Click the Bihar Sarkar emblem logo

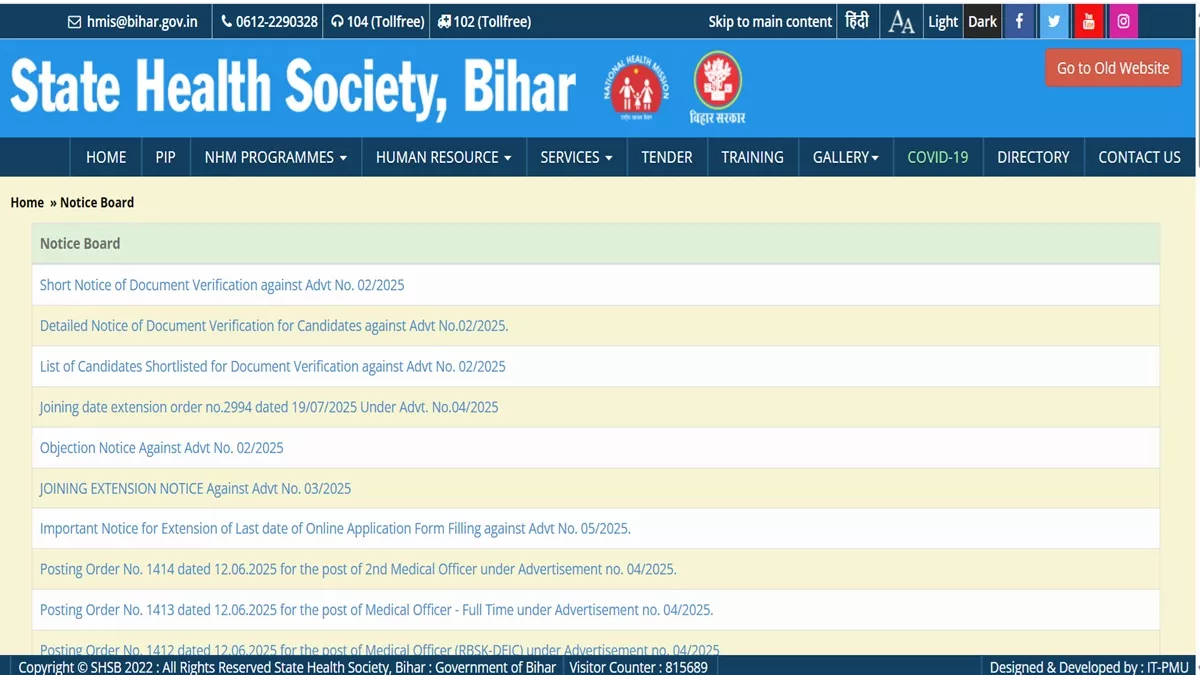pos(717,88)
